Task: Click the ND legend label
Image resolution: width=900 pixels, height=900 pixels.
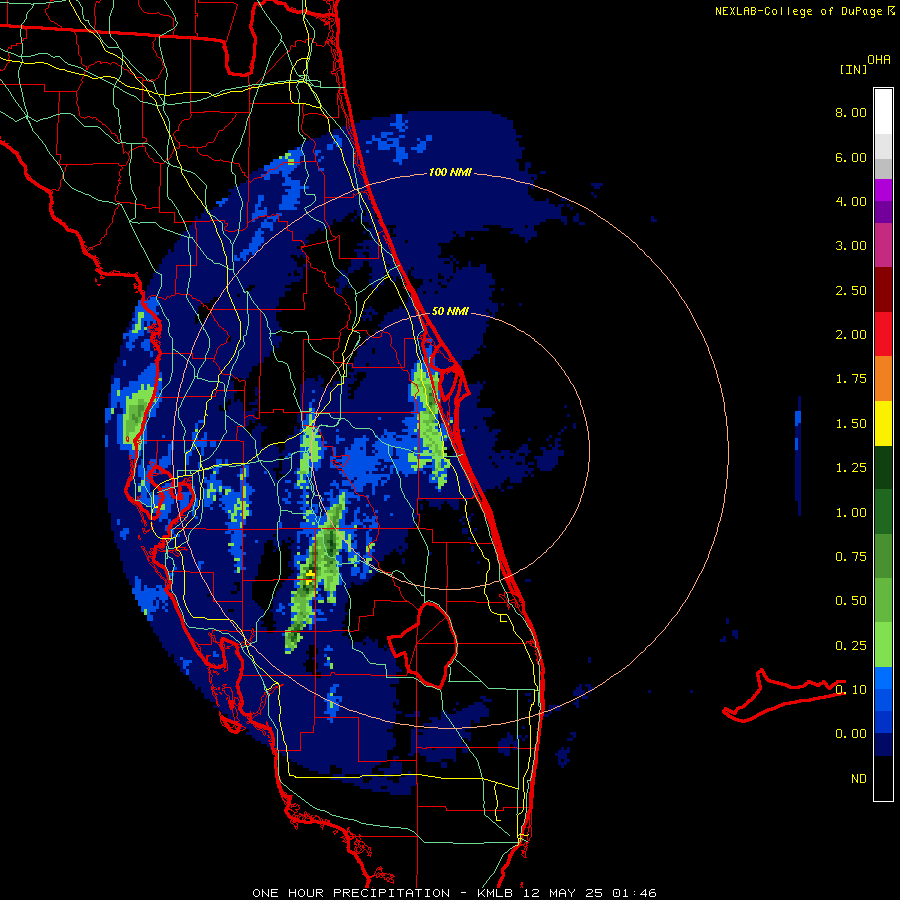Action: click(x=859, y=779)
